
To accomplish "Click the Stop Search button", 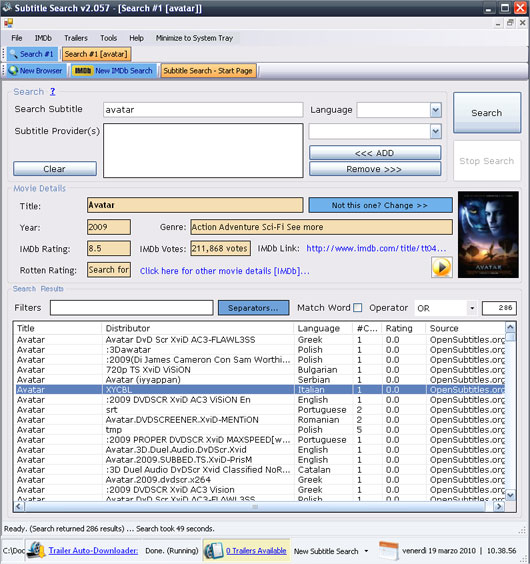I will tap(487, 161).
